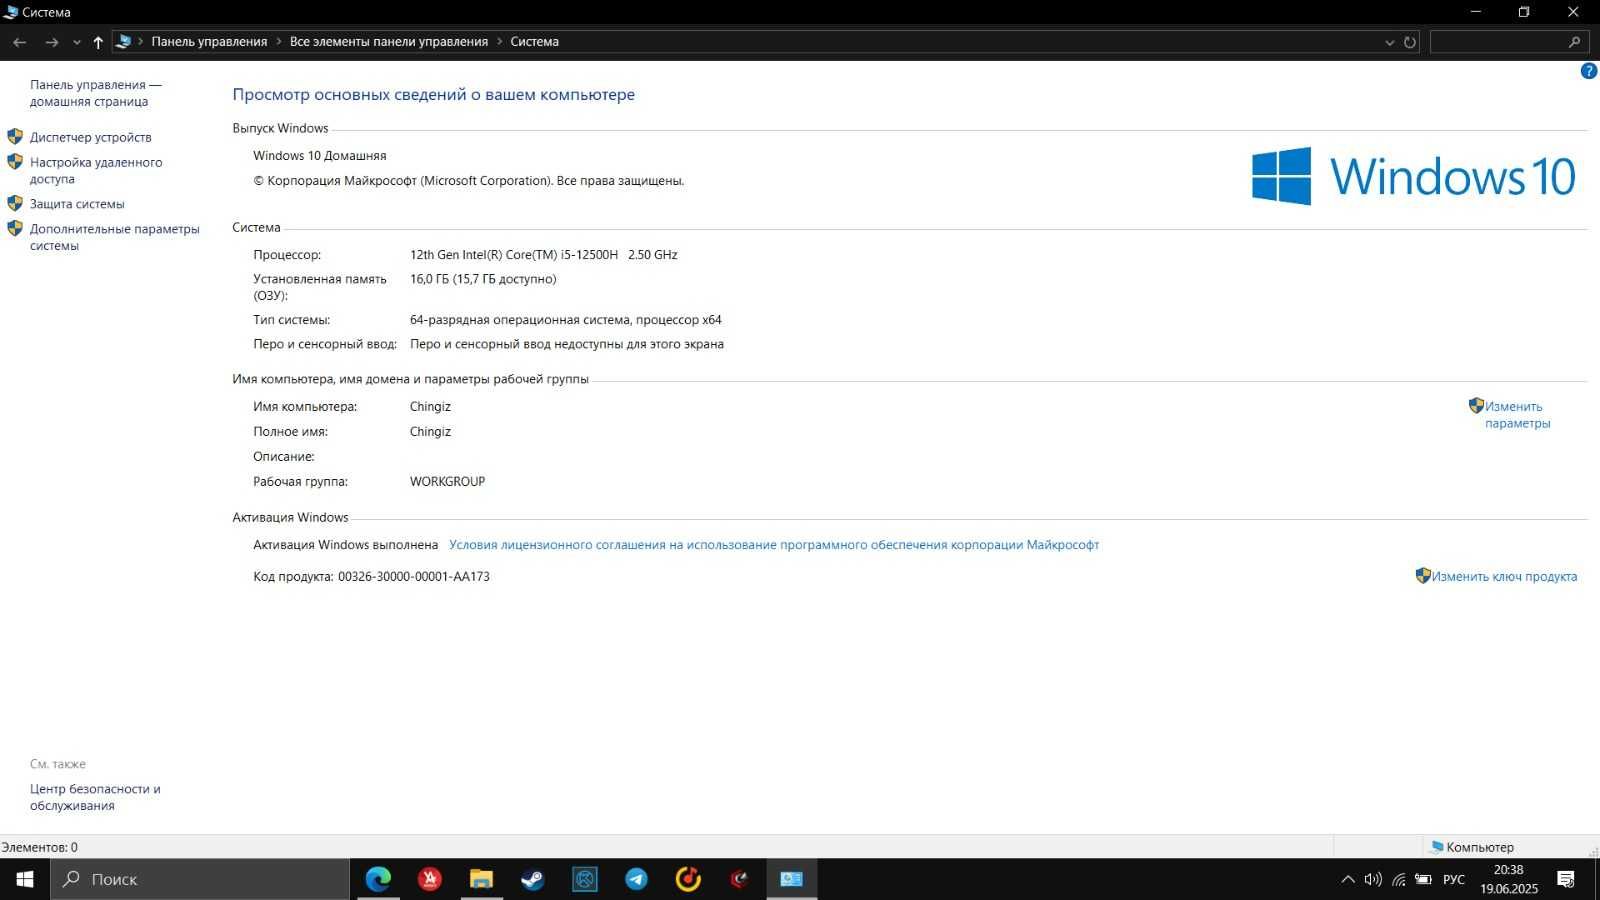
Task: Open Telegram from the taskbar
Action: click(636, 879)
